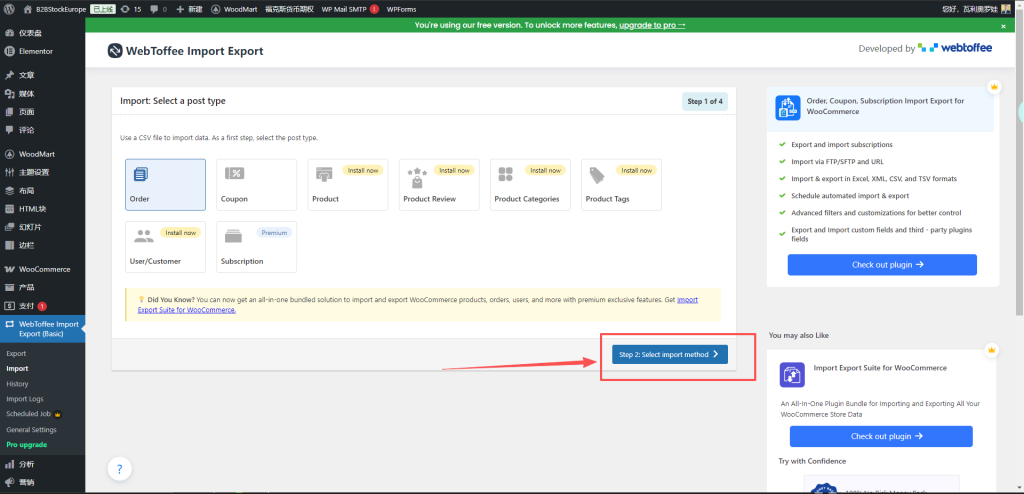Click the Order Coupon Subscription plugin icon
1024x494 pixels.
tap(788, 108)
